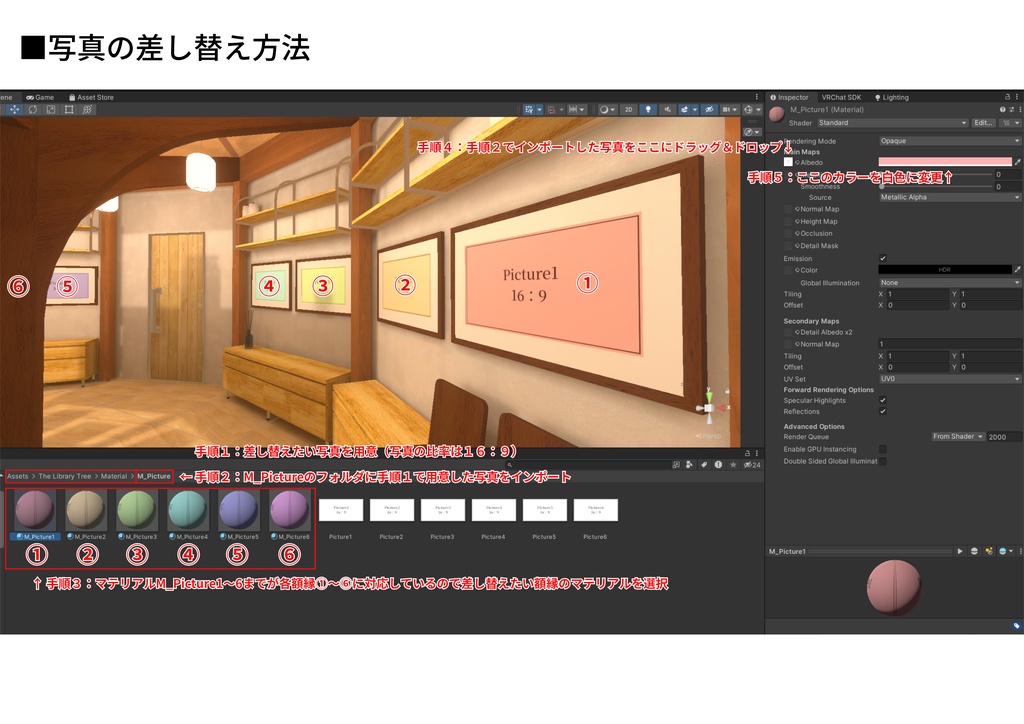Play the material preview animation
The height and width of the screenshot is (724, 1024).
pyautogui.click(x=959, y=552)
